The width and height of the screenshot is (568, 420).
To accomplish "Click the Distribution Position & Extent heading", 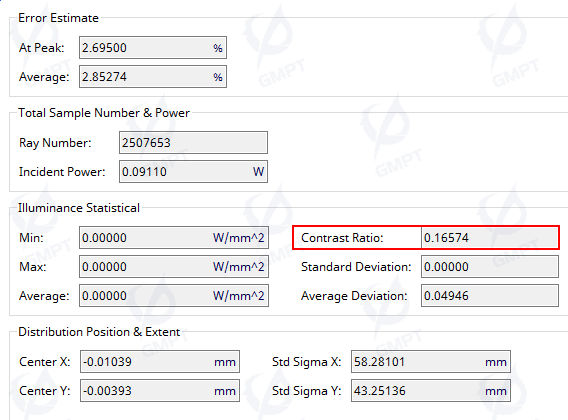I will point(99,332).
